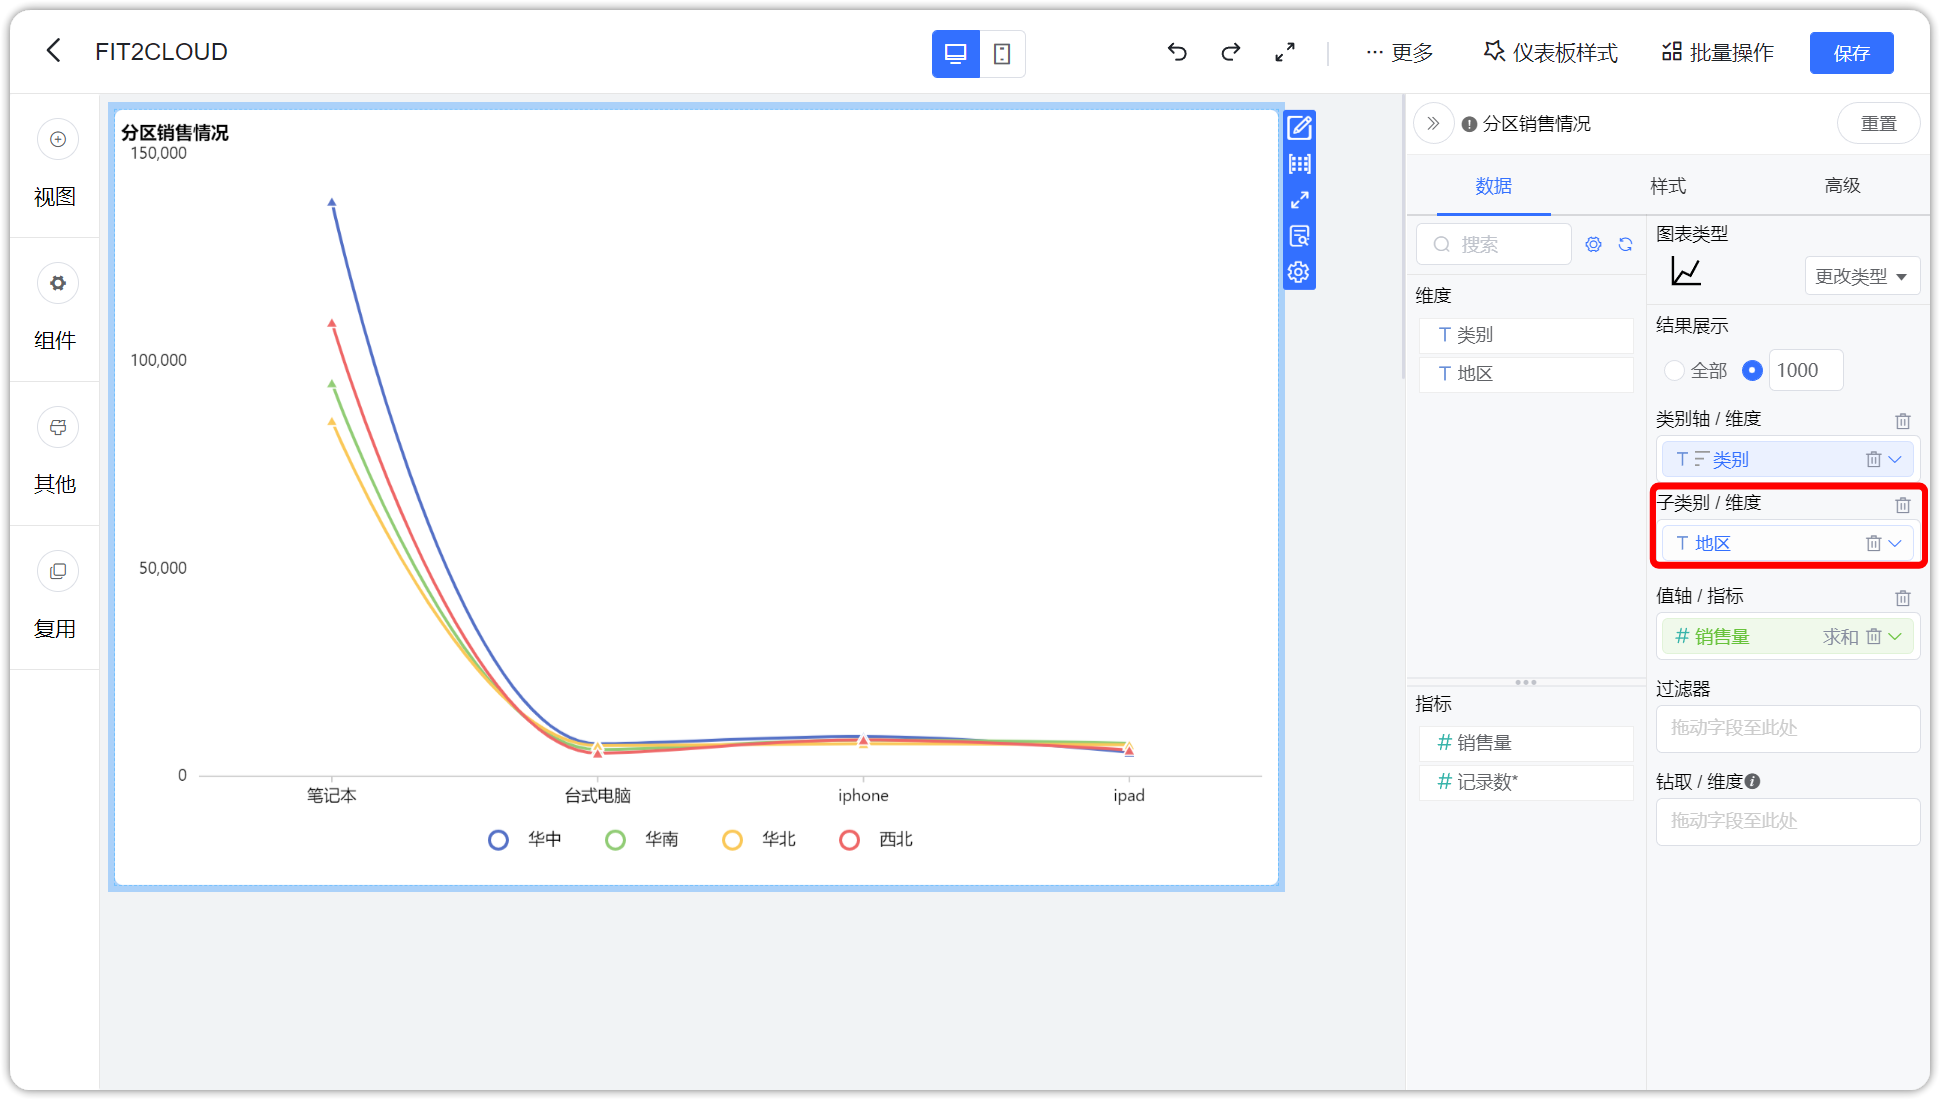The width and height of the screenshot is (1940, 1100).
Task: Open the chart settings gear icon
Action: tap(1299, 272)
